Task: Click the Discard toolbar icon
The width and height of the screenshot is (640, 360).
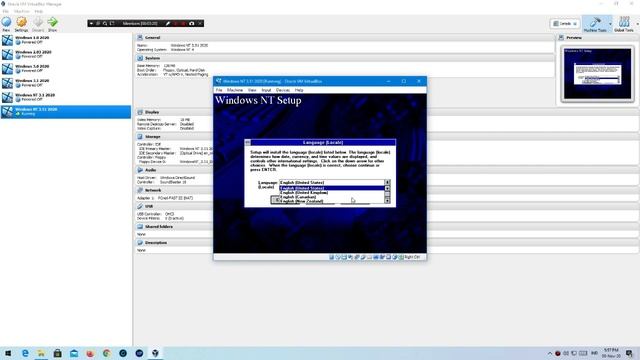Action: (x=38, y=24)
